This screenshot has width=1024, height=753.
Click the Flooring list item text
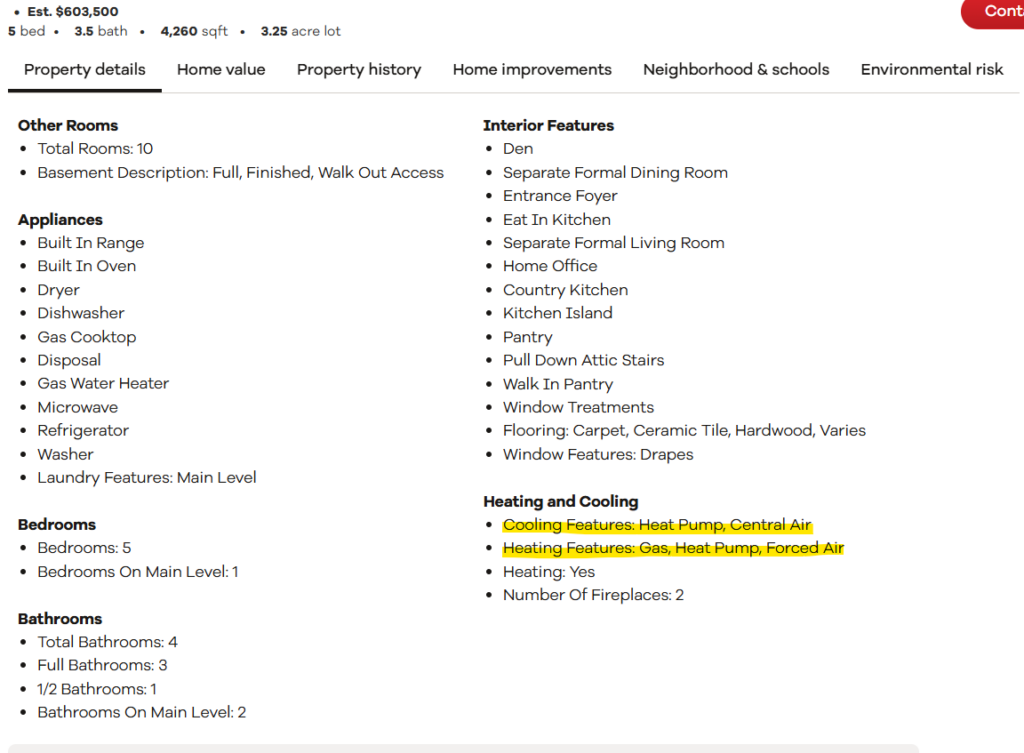pos(684,430)
